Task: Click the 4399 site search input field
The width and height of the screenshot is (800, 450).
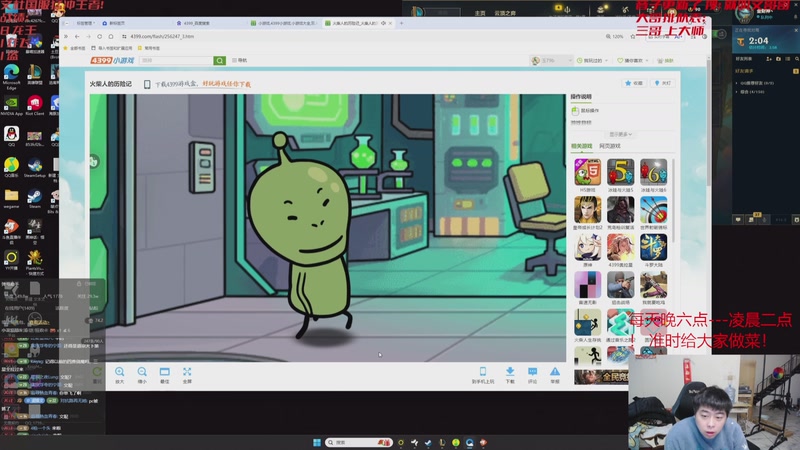Action: point(176,60)
